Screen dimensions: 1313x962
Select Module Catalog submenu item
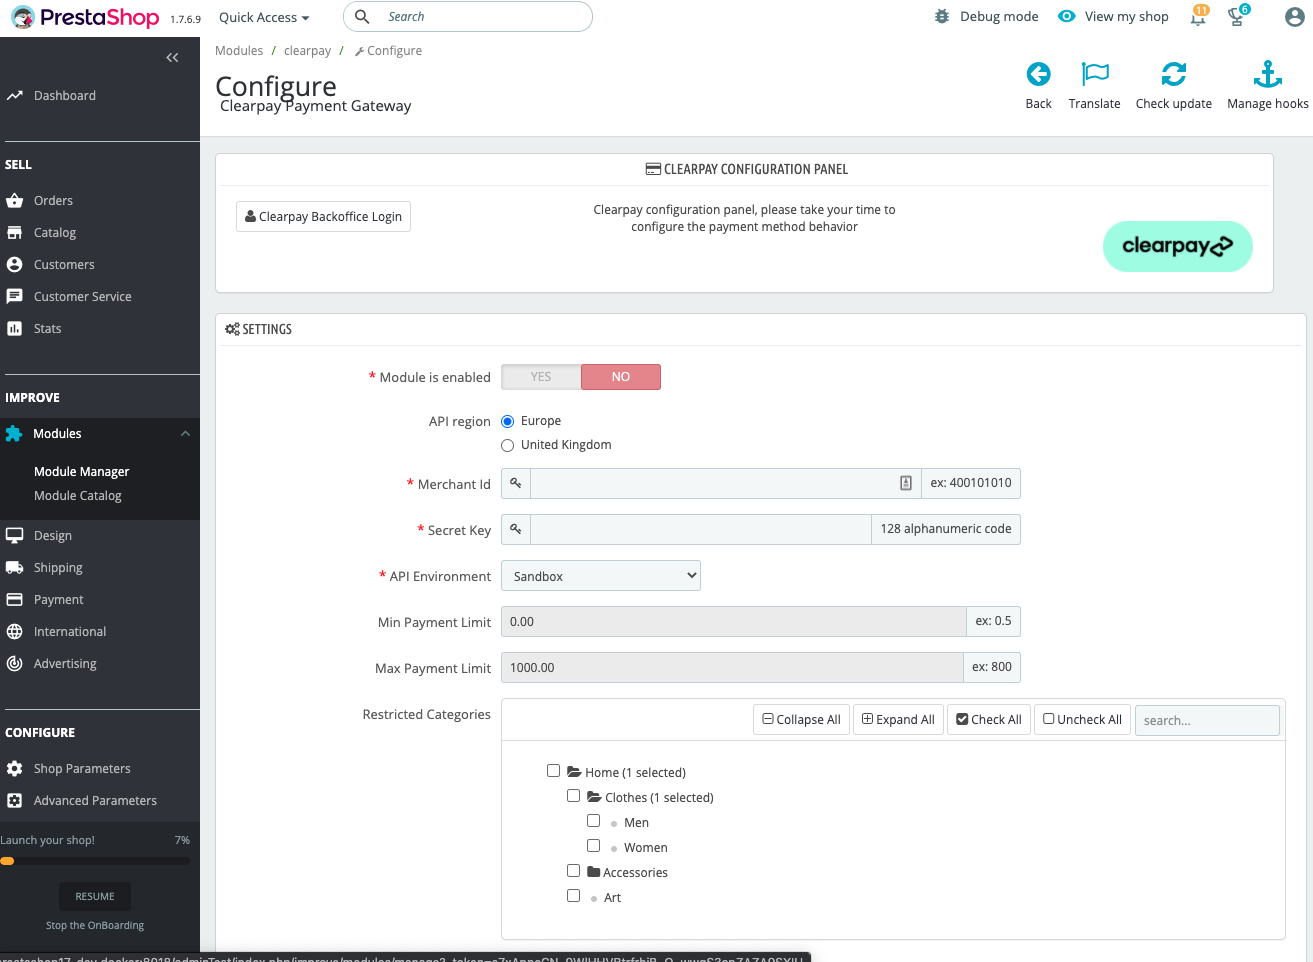(77, 496)
